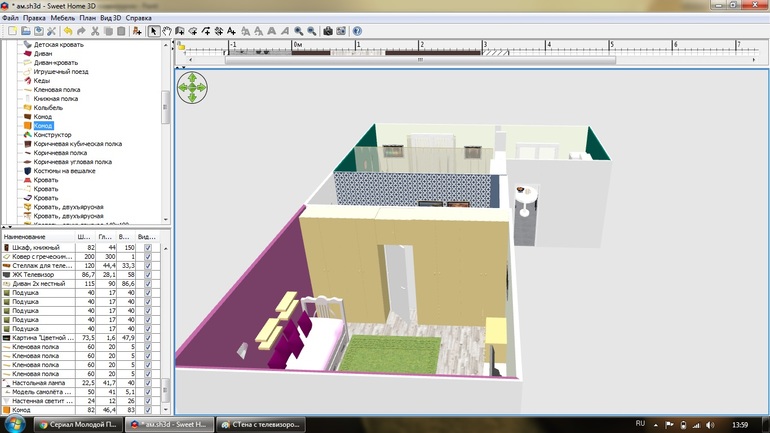Click the Create photo camera icon
The height and width of the screenshot is (433, 770).
click(327, 31)
